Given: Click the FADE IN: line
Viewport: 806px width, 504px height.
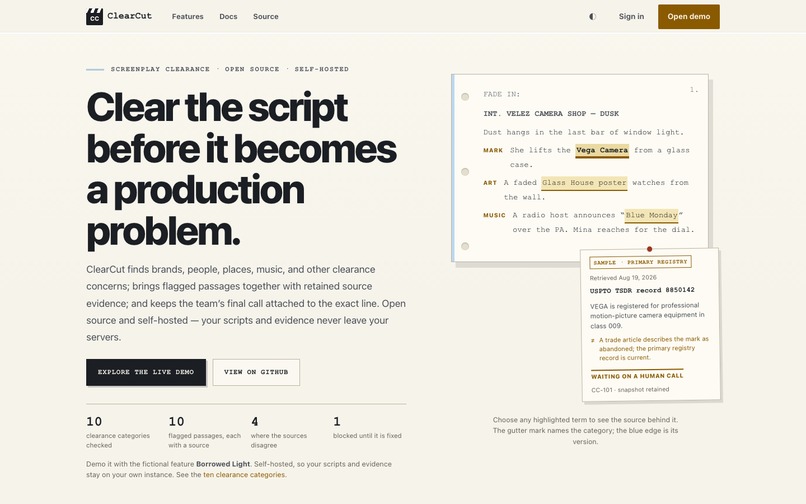Looking at the screenshot, I should pyautogui.click(x=502, y=94).
